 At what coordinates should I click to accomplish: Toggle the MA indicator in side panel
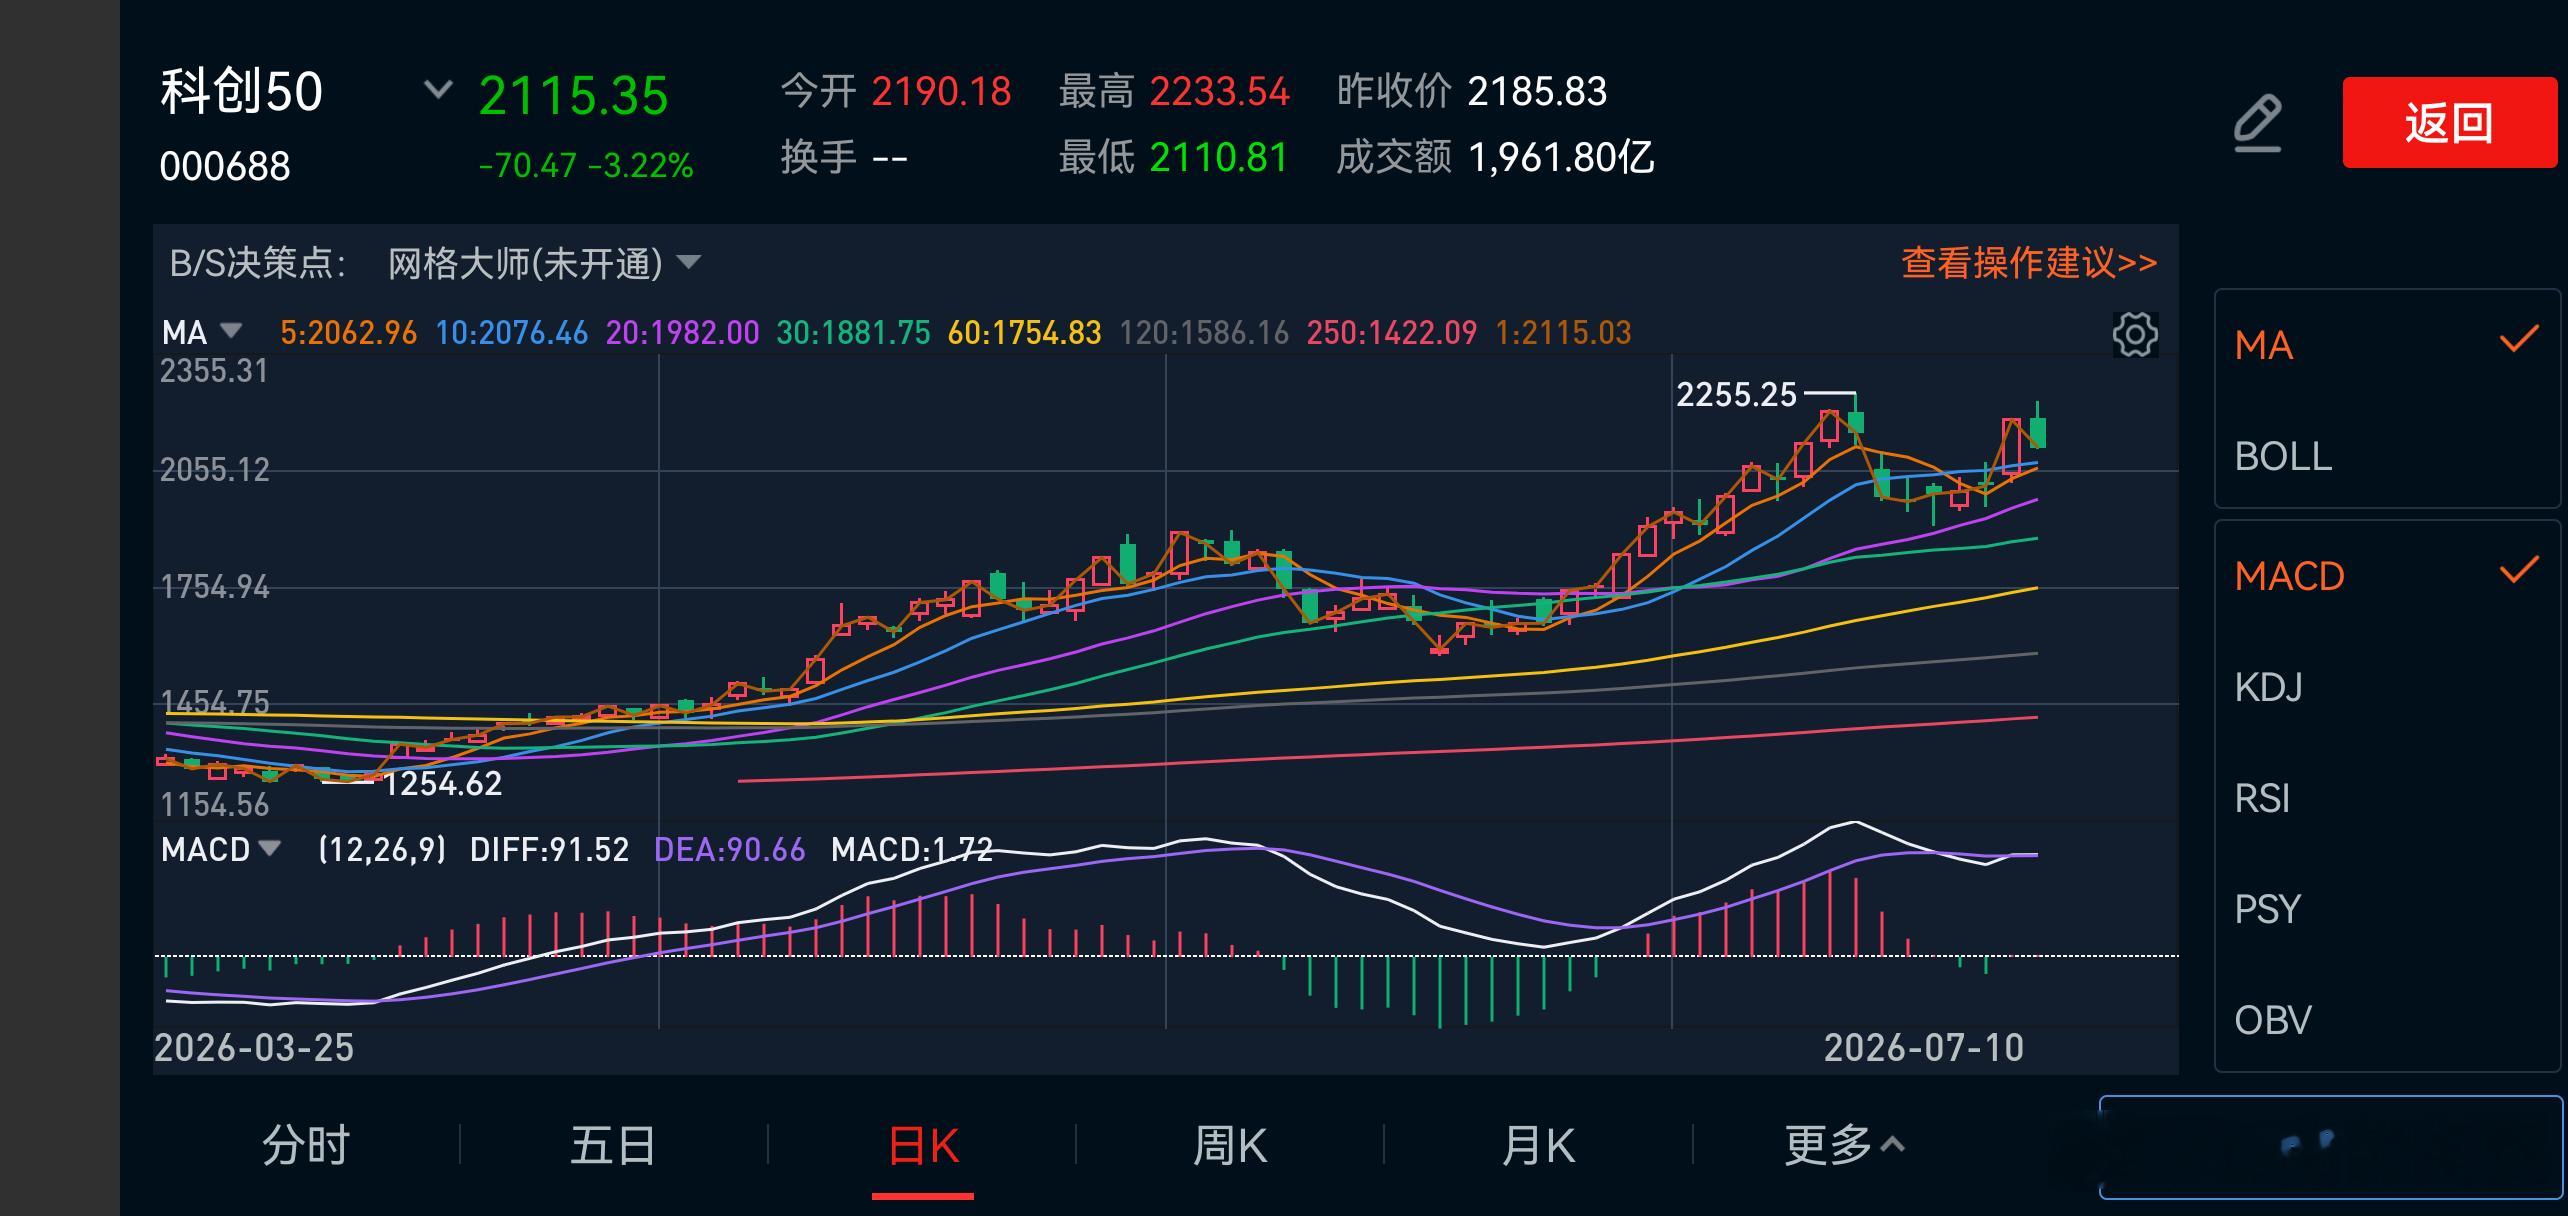[2387, 344]
